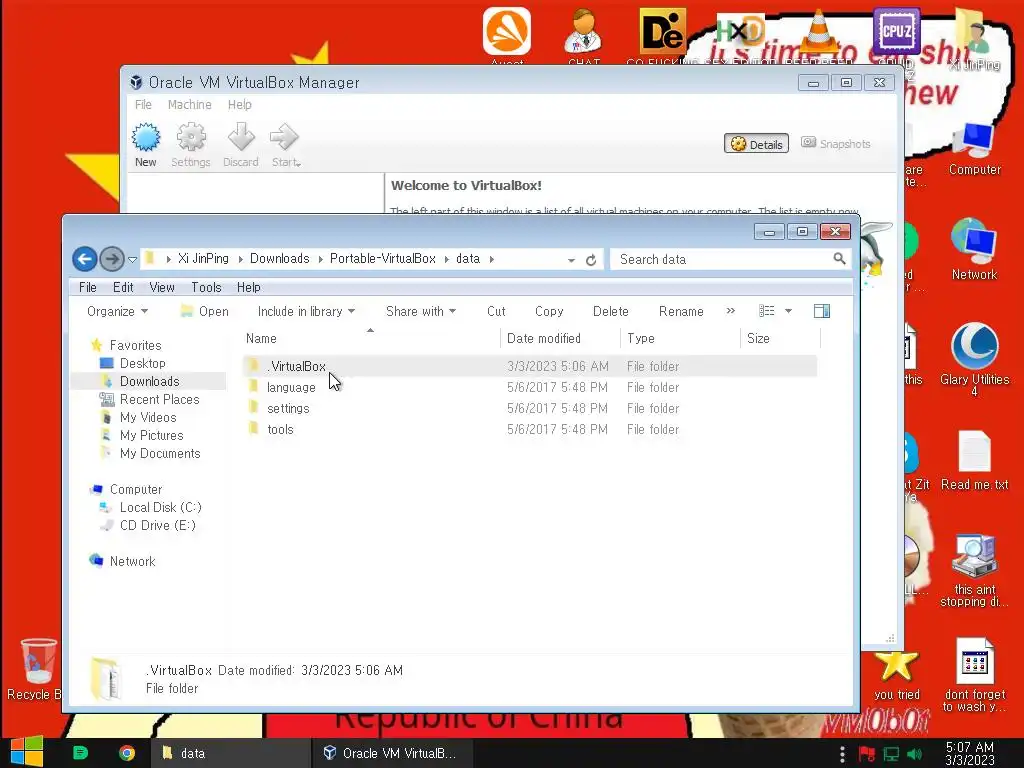Select CD Drive (E:) in navigation pane

157,525
